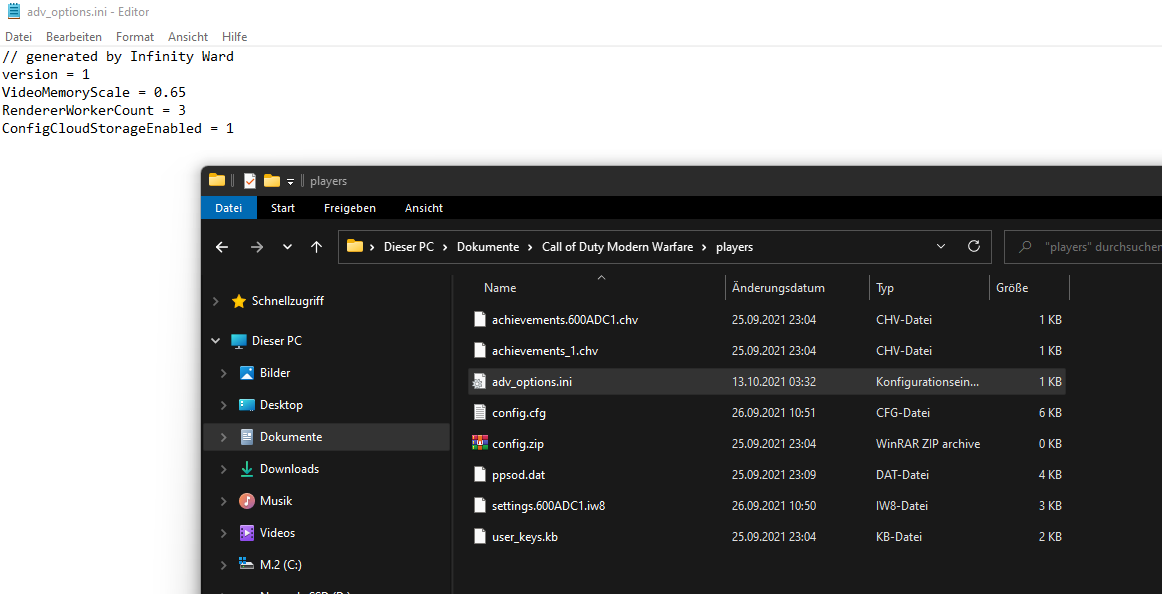Collapse the Dieser PC tree in sidebar
This screenshot has height=594, width=1162.
coord(214,340)
